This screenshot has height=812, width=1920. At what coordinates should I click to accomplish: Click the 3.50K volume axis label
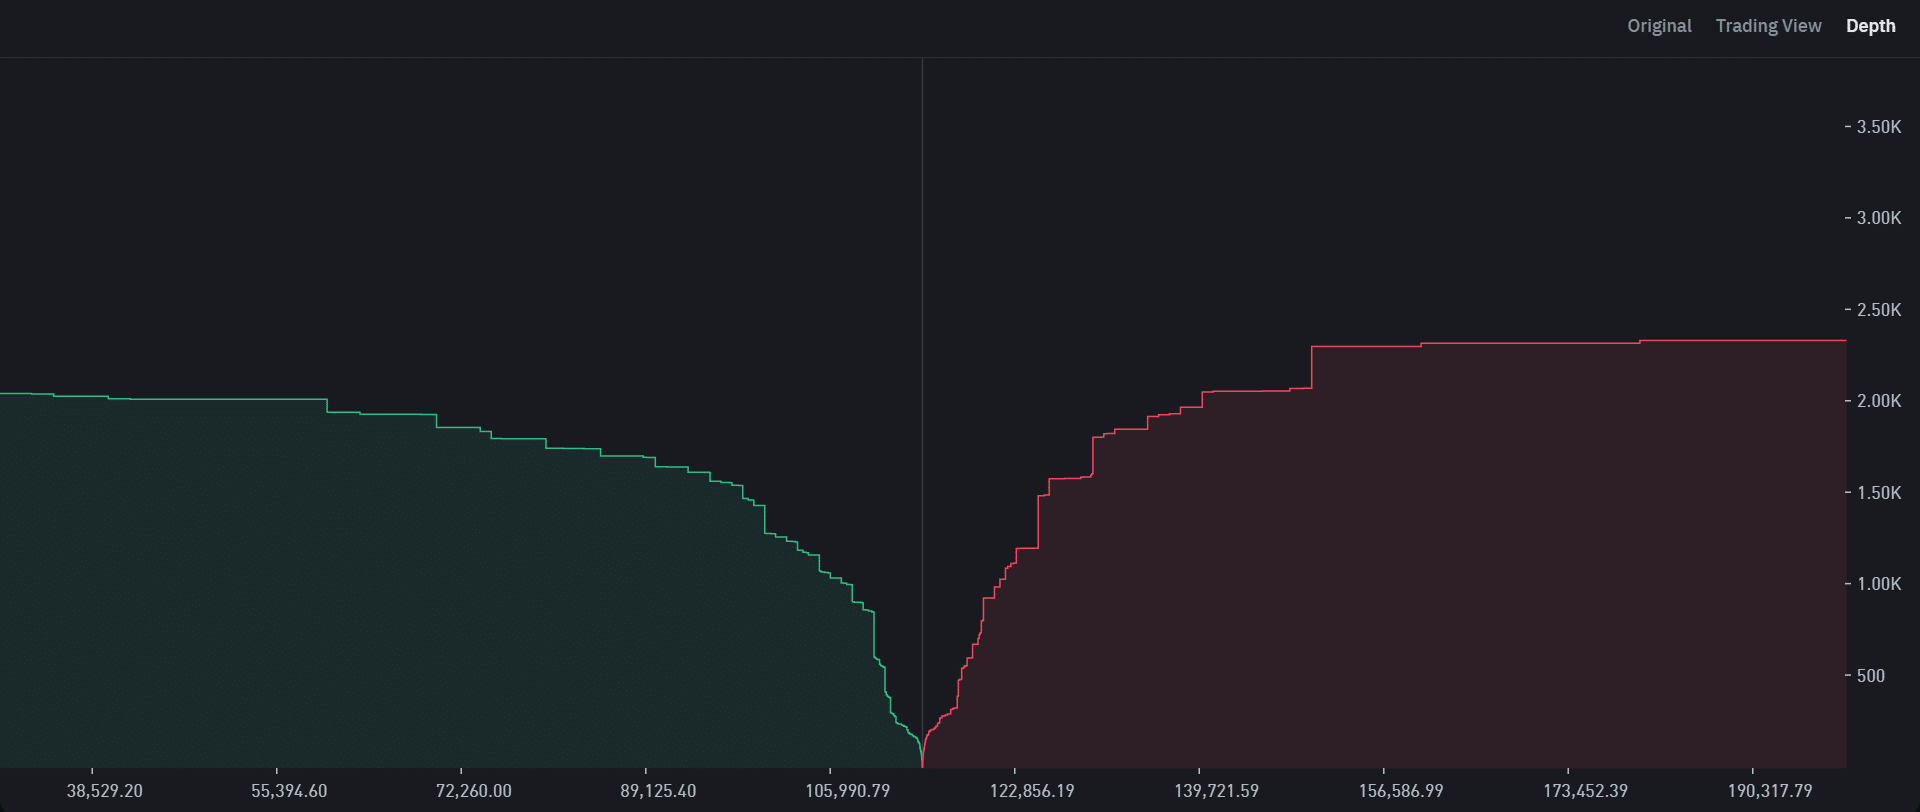coord(1879,127)
